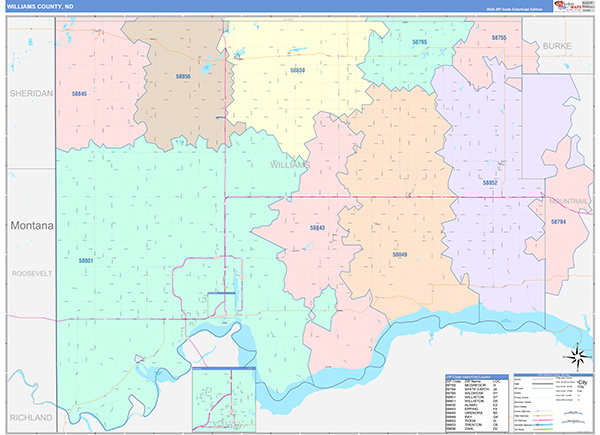Select the WHITE EARTH row in ZIP index
This screenshot has width=600, height=435.
[x=477, y=389]
